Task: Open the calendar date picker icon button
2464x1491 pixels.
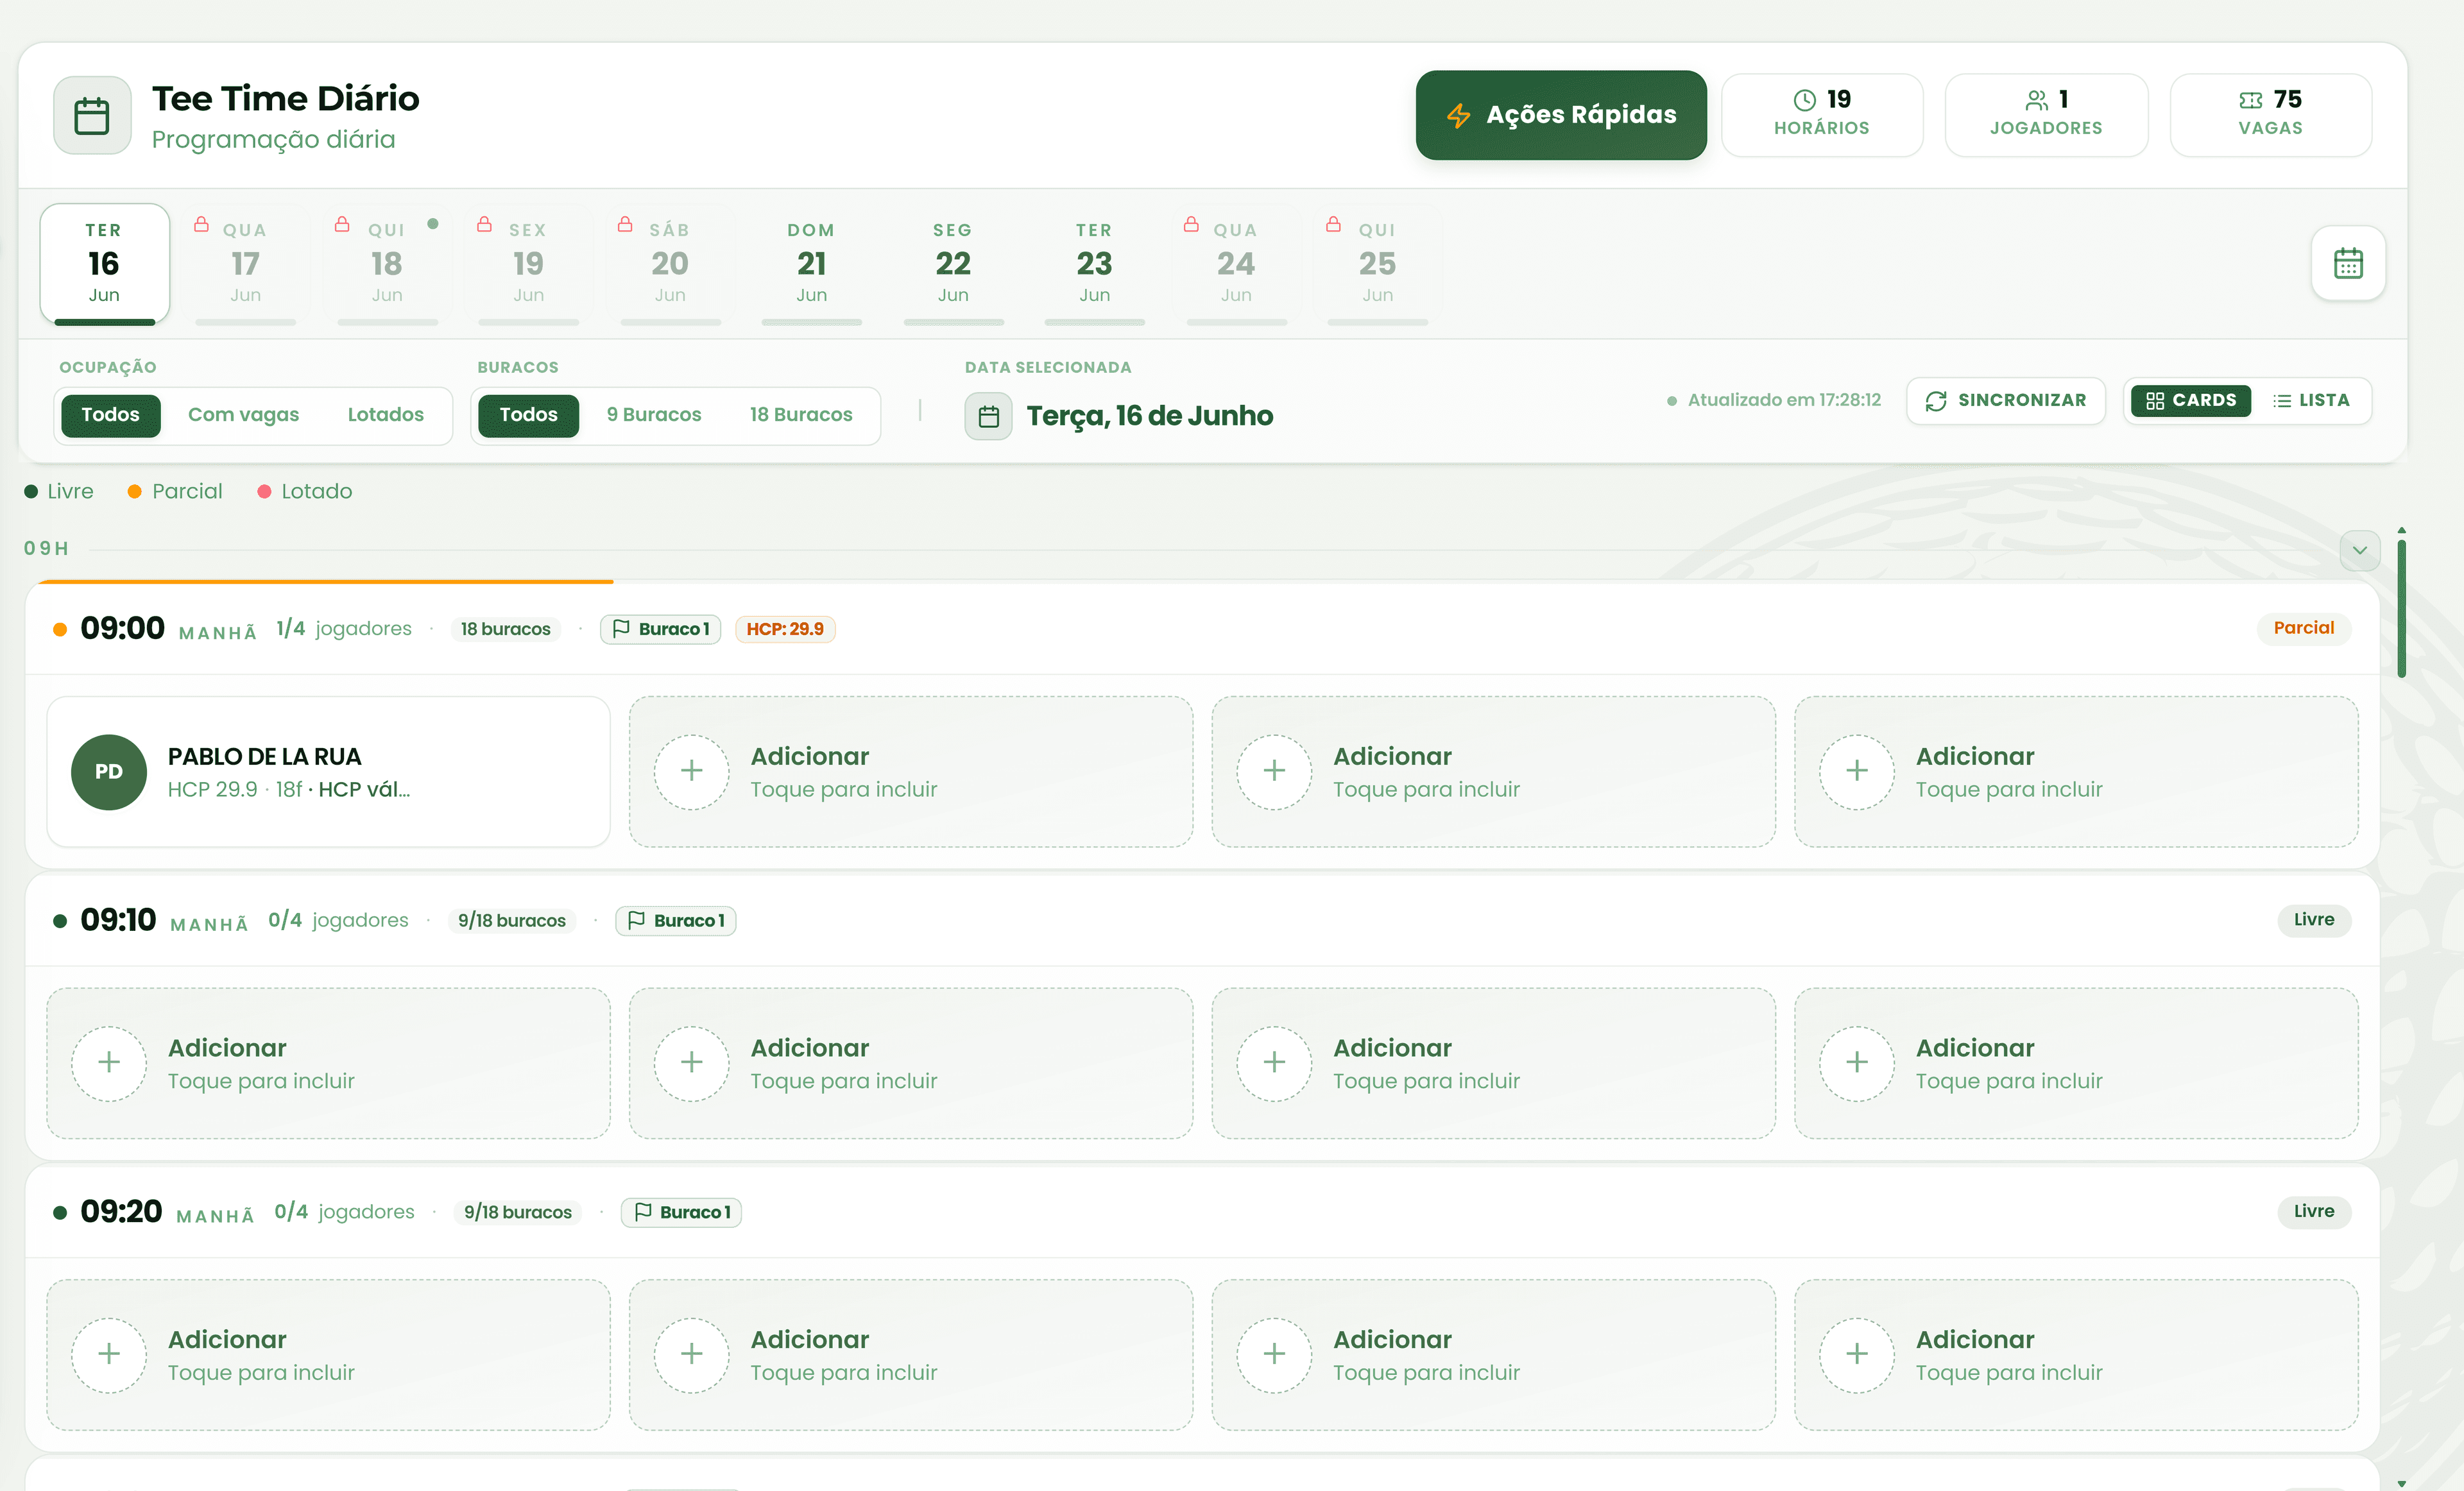Action: point(2348,264)
